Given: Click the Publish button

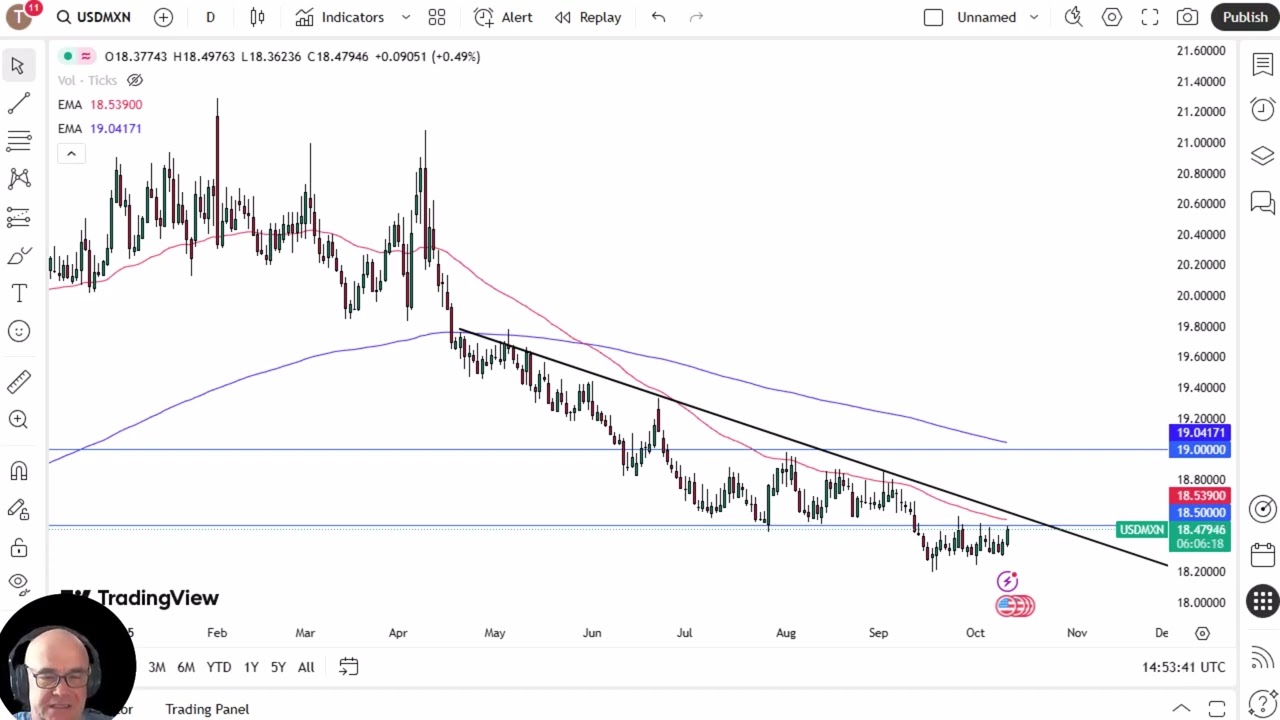Looking at the screenshot, I should (1244, 17).
